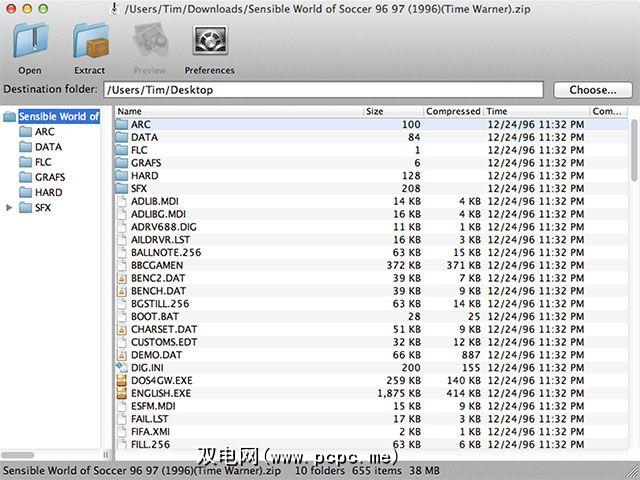Select the SFX folder in the sidebar tree
640x480 pixels.
(43, 208)
